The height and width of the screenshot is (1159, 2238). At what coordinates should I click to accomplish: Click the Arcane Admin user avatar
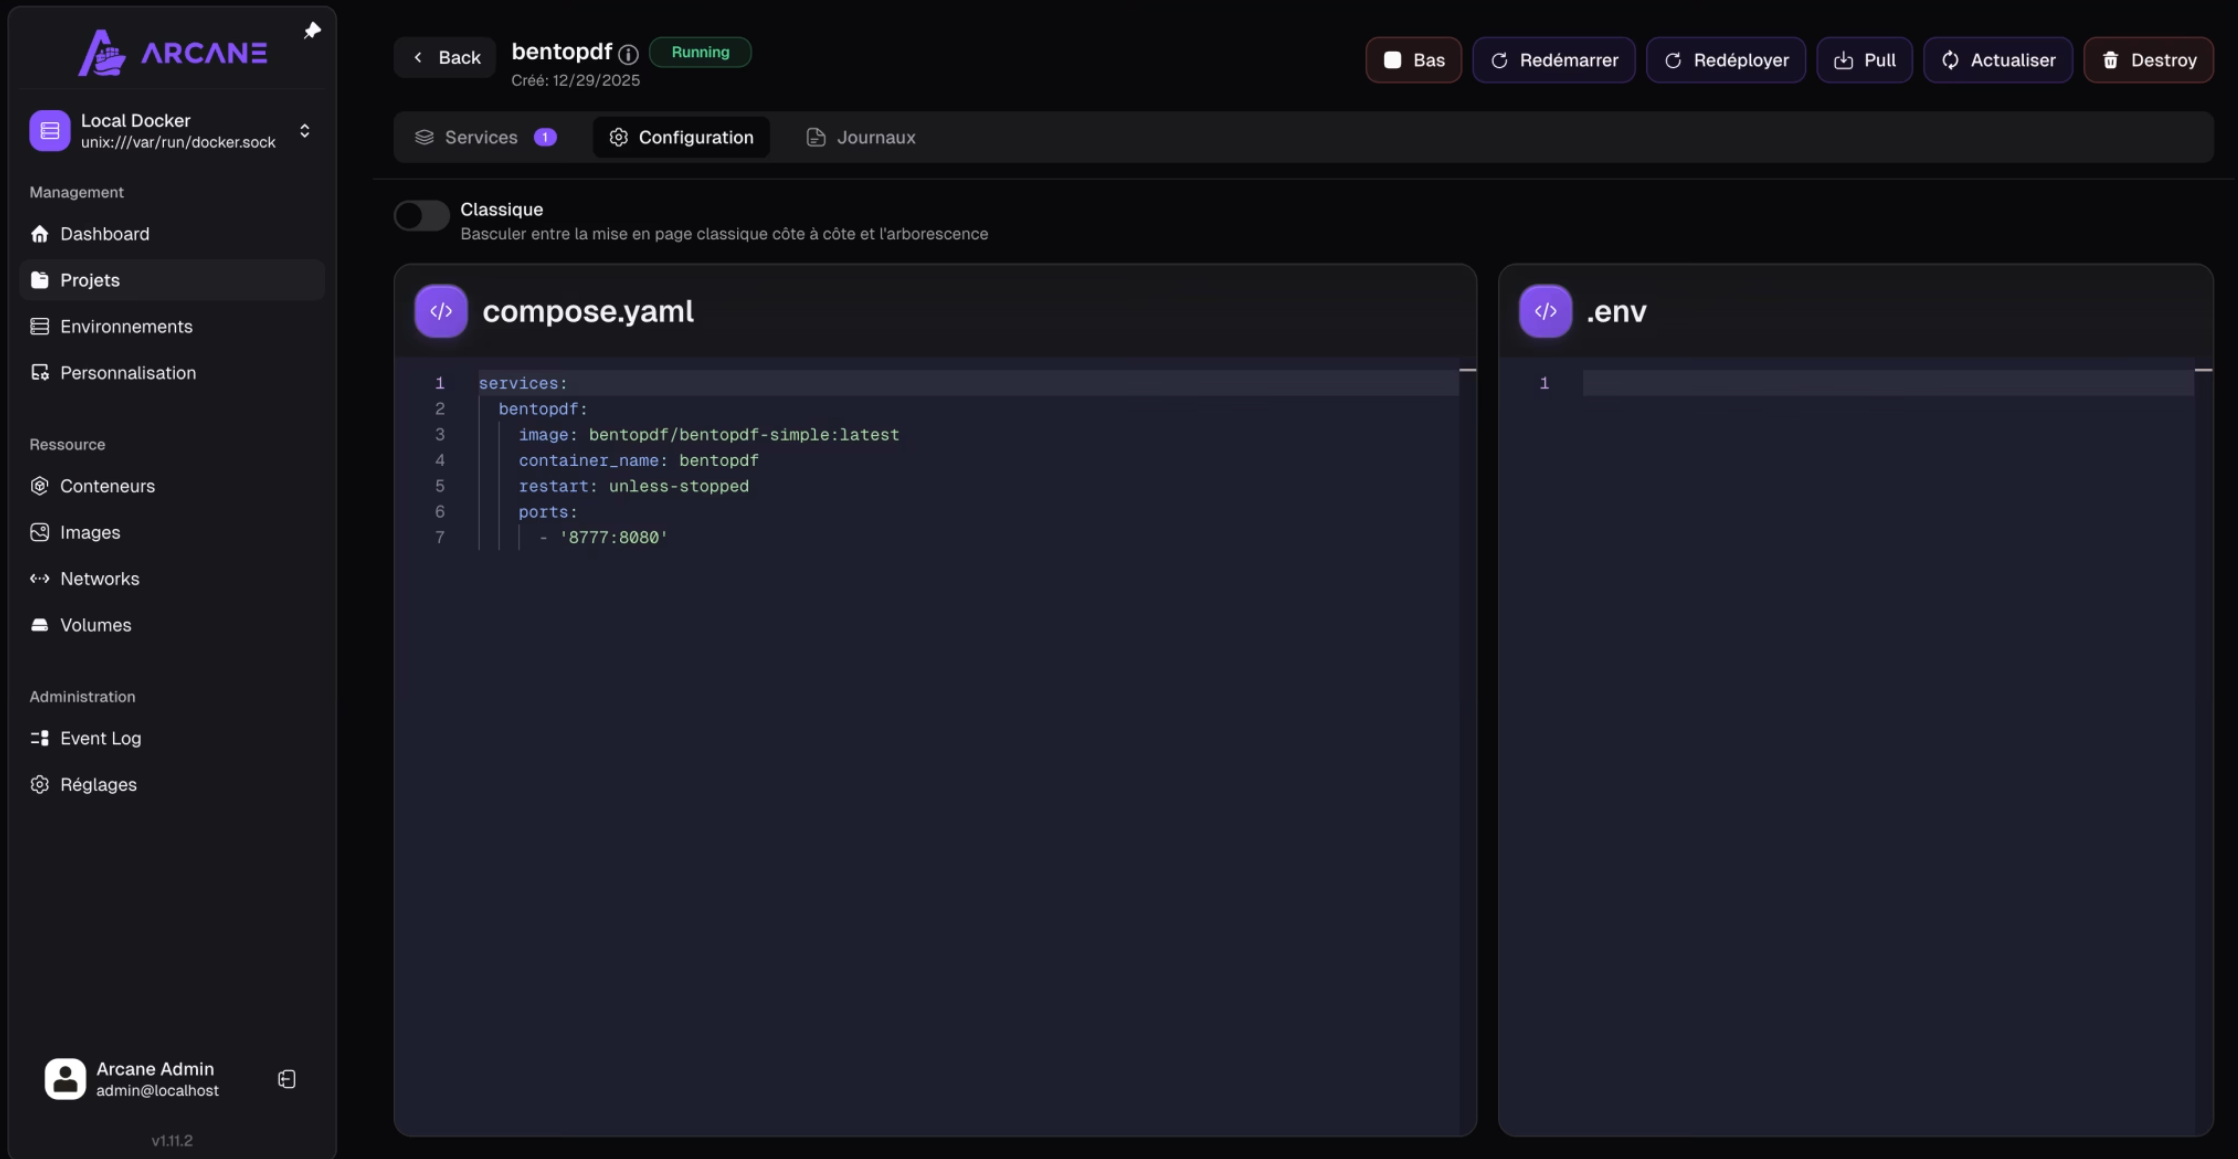click(65, 1079)
